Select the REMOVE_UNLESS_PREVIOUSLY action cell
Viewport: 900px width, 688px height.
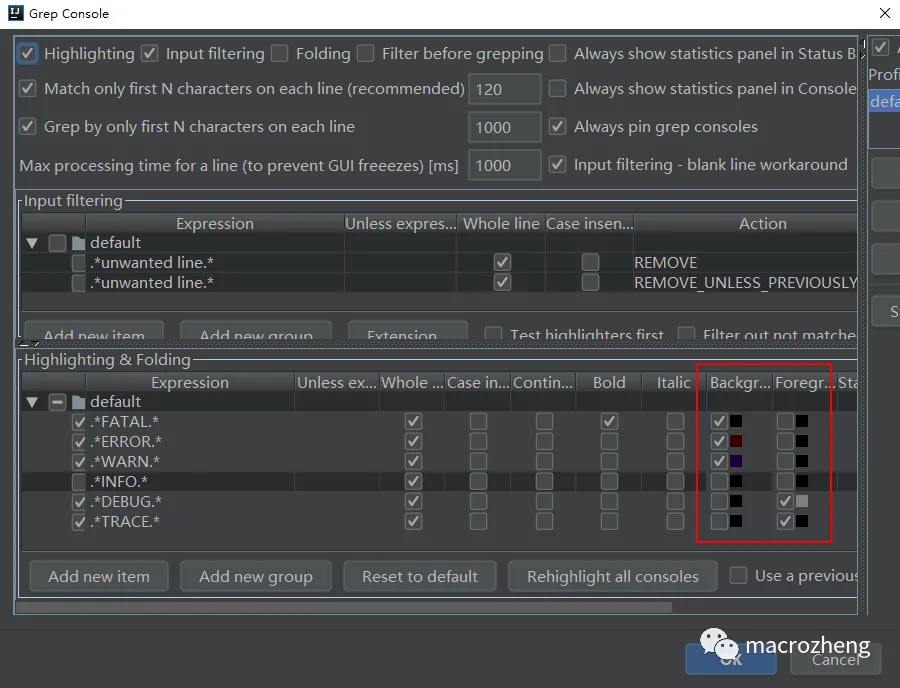pyautogui.click(x=745, y=282)
